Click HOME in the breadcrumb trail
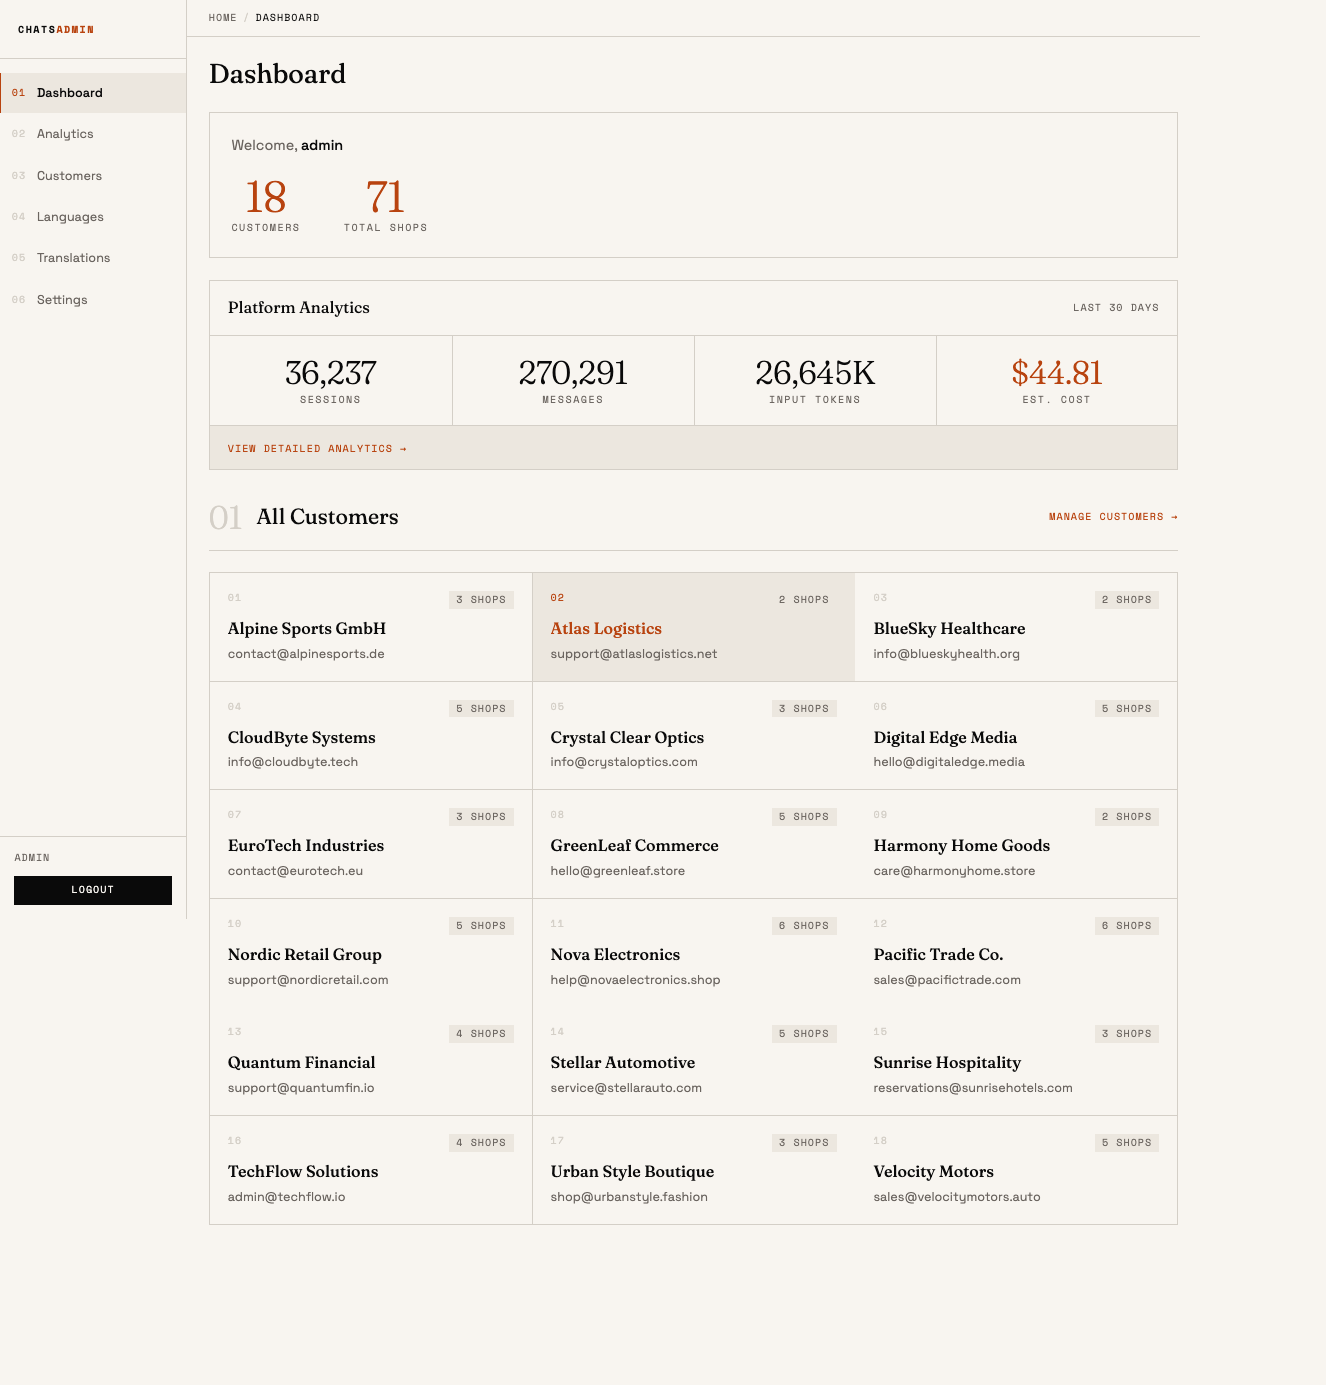1326x1385 pixels. pos(222,17)
